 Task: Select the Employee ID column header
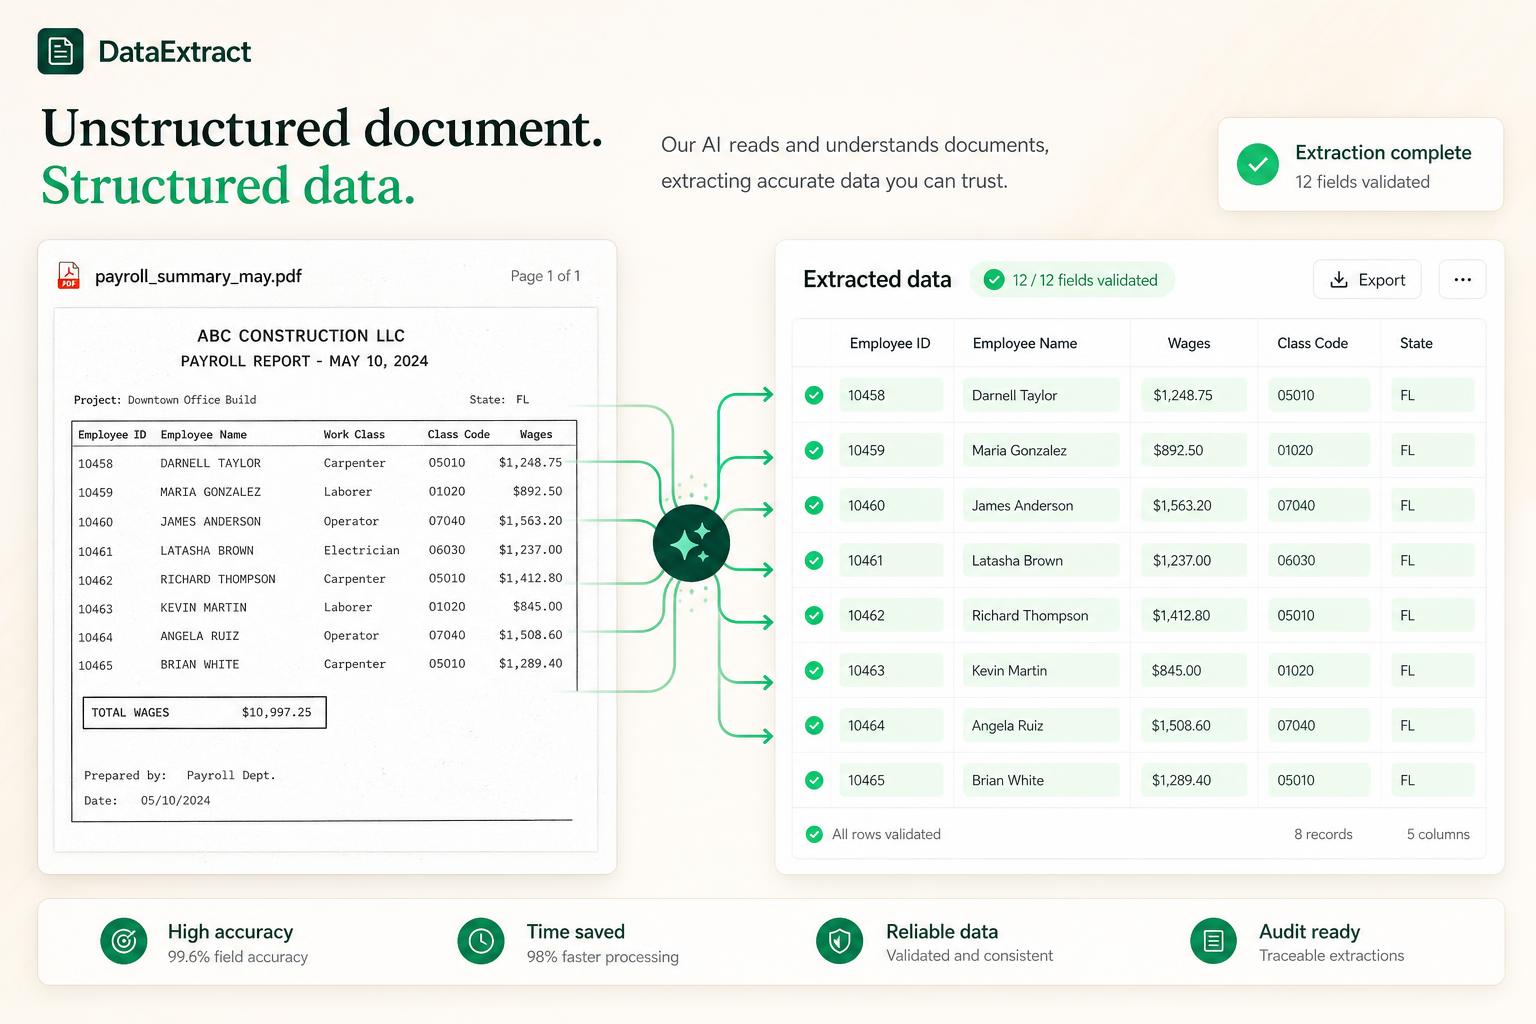[890, 343]
